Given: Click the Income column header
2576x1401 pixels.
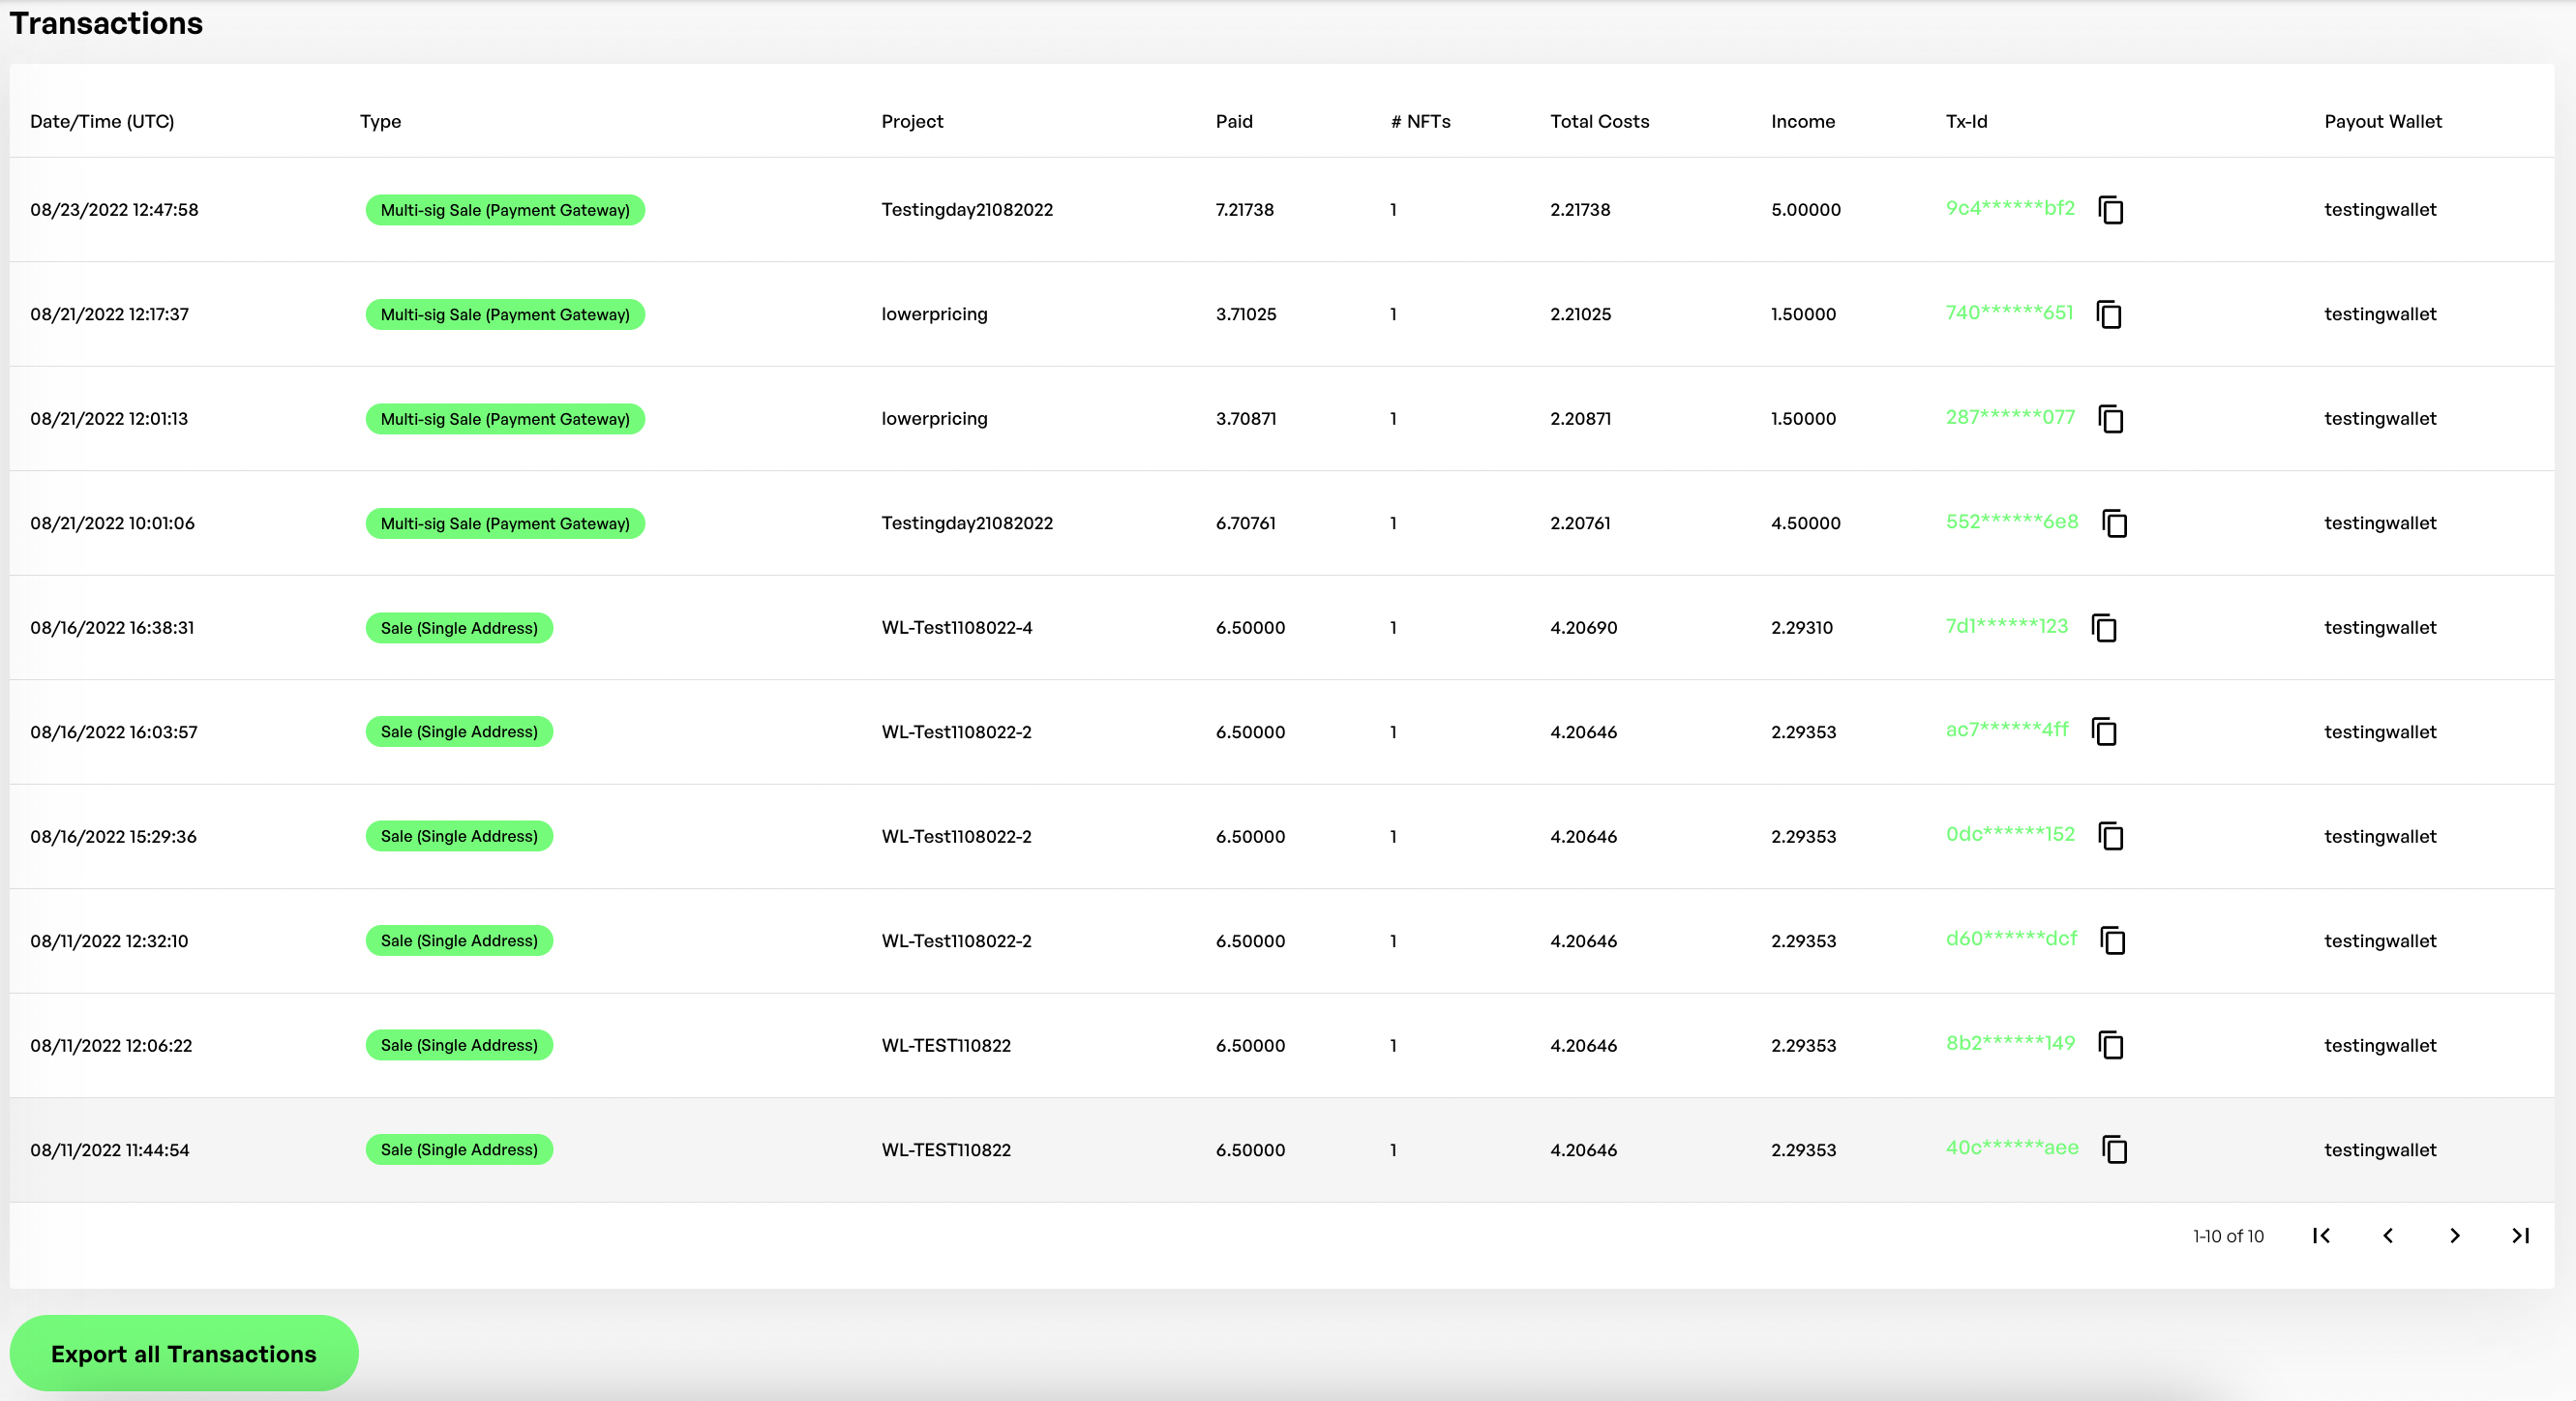Looking at the screenshot, I should pyautogui.click(x=1802, y=121).
